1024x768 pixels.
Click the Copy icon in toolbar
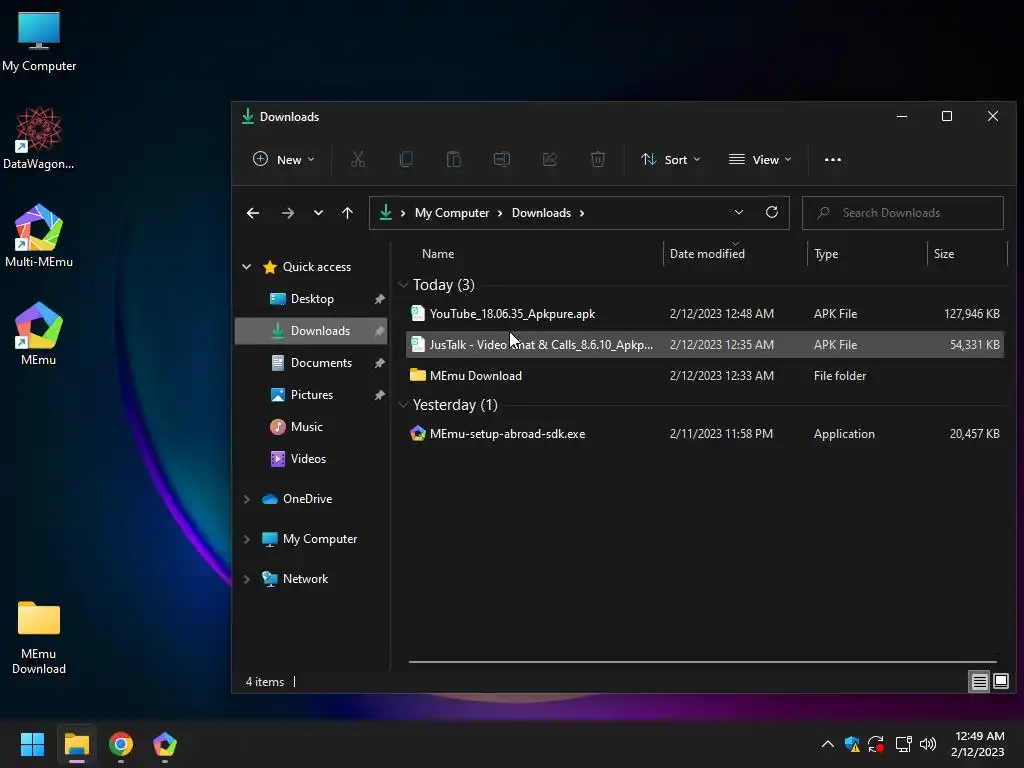406,159
